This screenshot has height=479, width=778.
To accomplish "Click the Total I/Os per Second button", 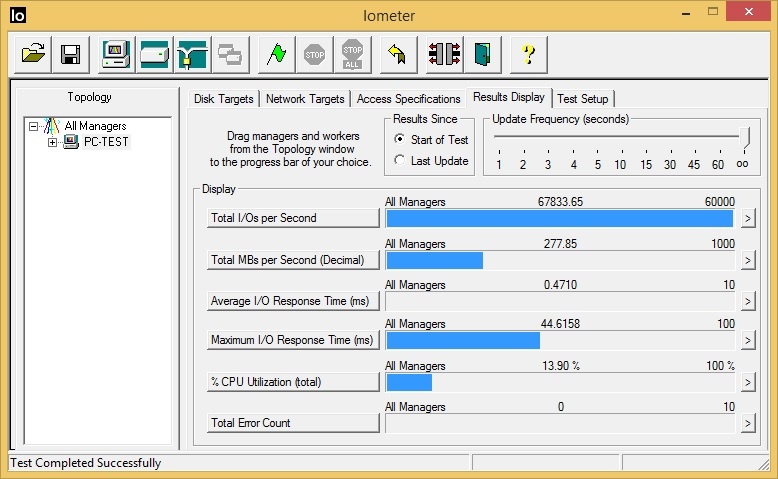I will pyautogui.click(x=293, y=218).
